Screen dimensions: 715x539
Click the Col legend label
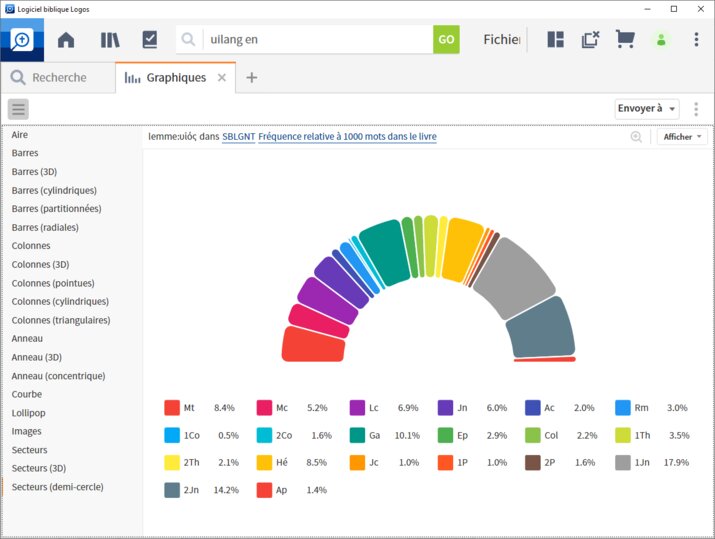(x=551, y=435)
